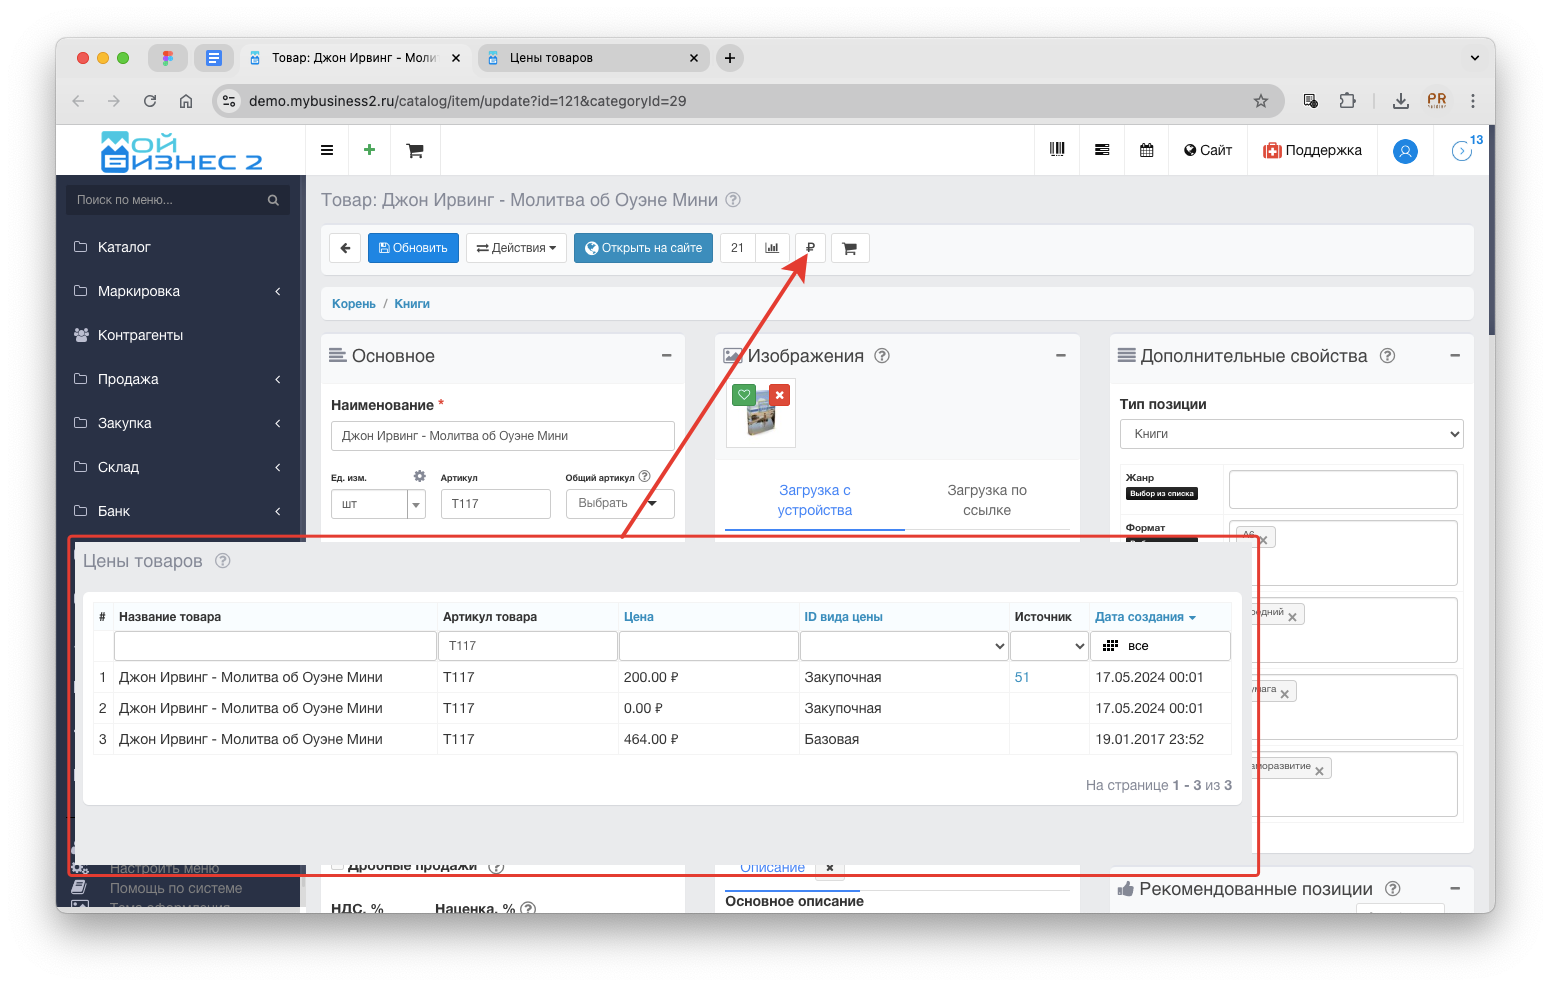The image size is (1551, 987).
Task: Click Наименование input field
Action: click(503, 436)
